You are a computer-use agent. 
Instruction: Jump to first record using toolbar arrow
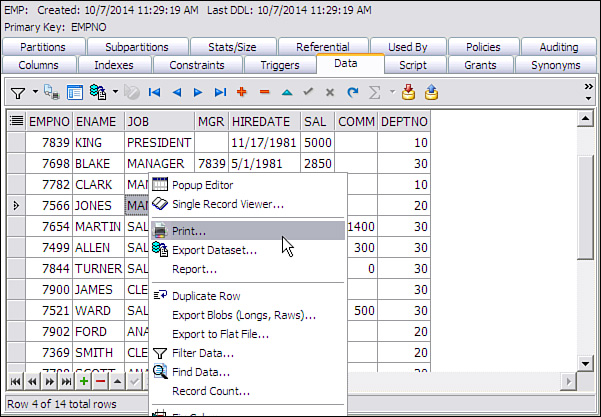pos(155,92)
